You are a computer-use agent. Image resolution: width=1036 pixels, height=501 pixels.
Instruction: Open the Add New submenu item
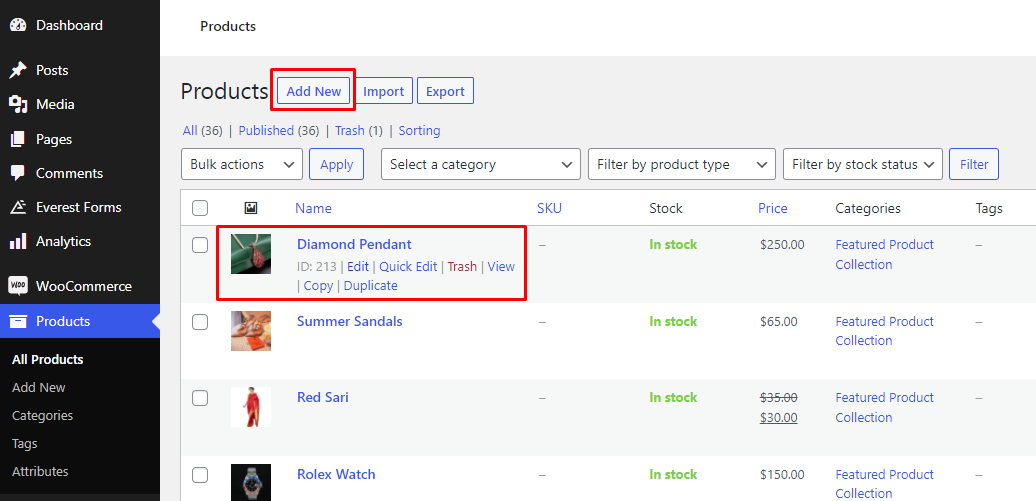[x=39, y=387]
